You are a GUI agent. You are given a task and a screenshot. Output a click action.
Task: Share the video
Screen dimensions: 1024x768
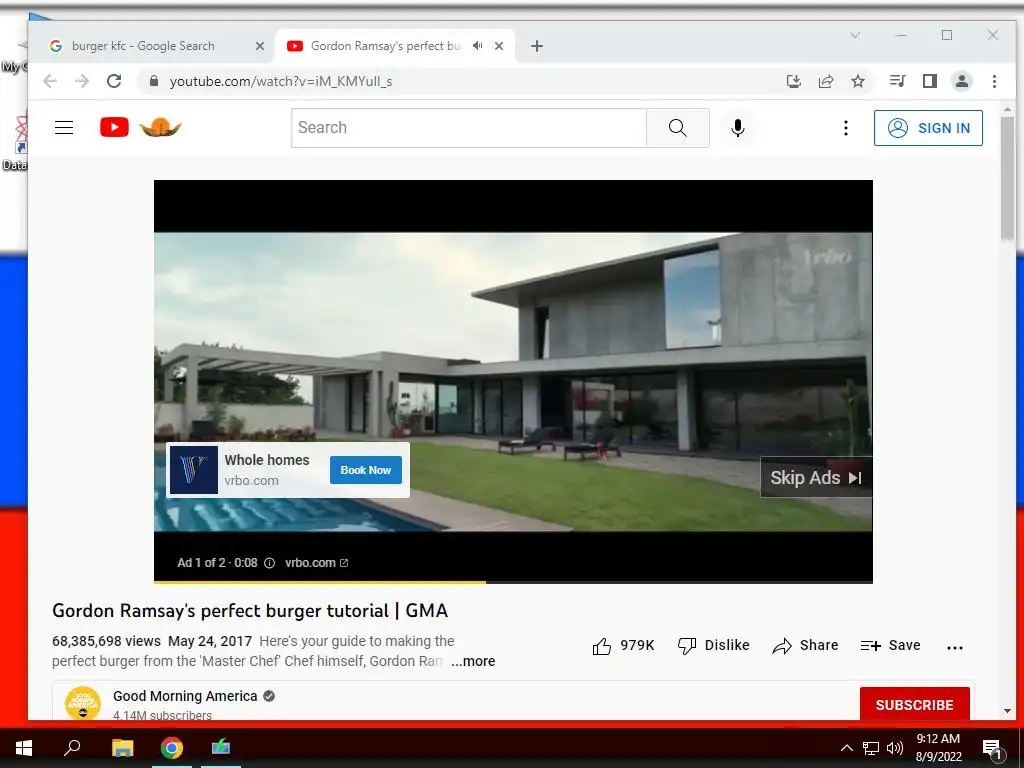click(x=805, y=646)
